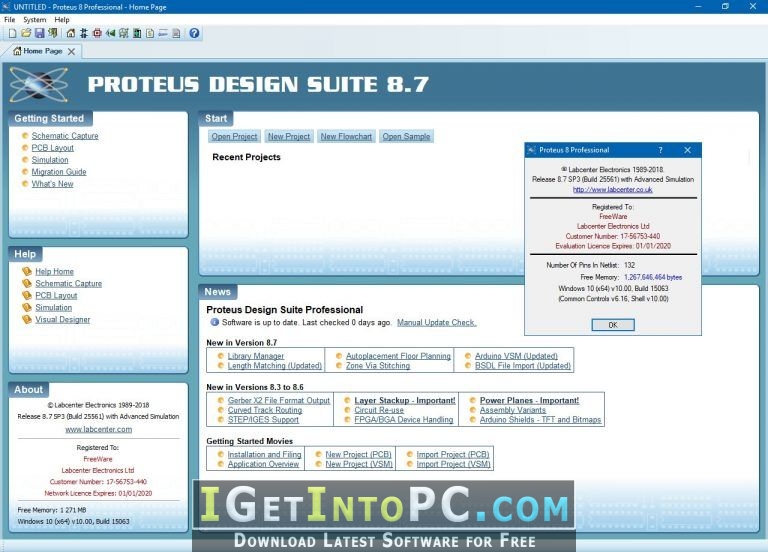Click the Close Project toolbar icon

[52, 33]
